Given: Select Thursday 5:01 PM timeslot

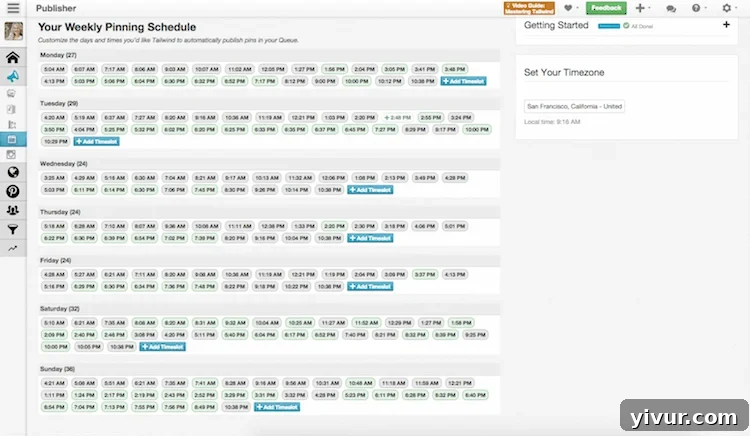Looking at the screenshot, I should pos(454,226).
